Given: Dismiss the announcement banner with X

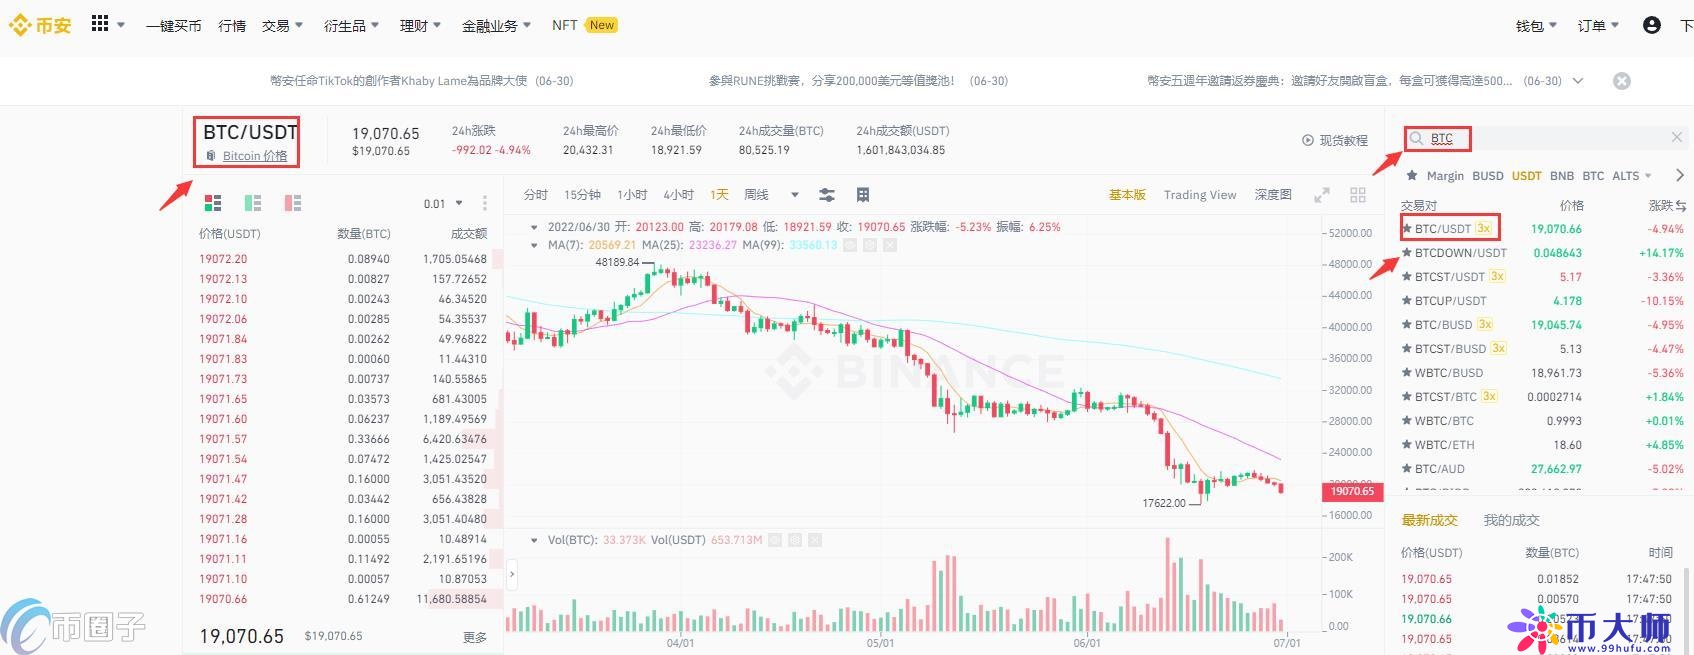Looking at the screenshot, I should click(x=1622, y=81).
